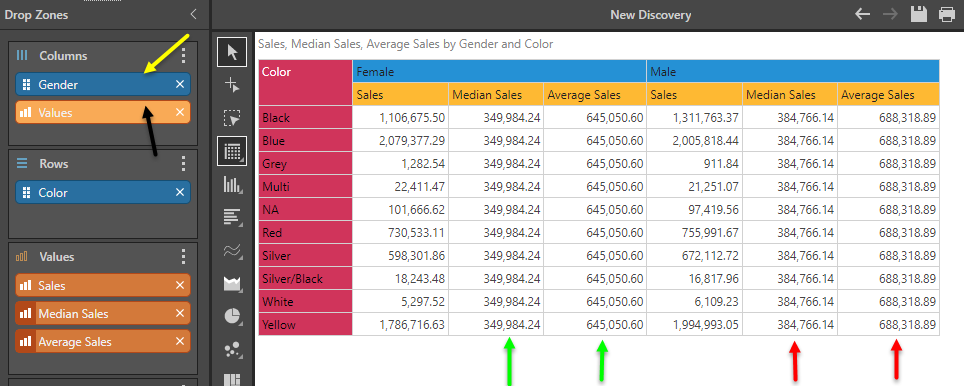
Task: Remove Color chip from Rows
Action: pyautogui.click(x=180, y=192)
